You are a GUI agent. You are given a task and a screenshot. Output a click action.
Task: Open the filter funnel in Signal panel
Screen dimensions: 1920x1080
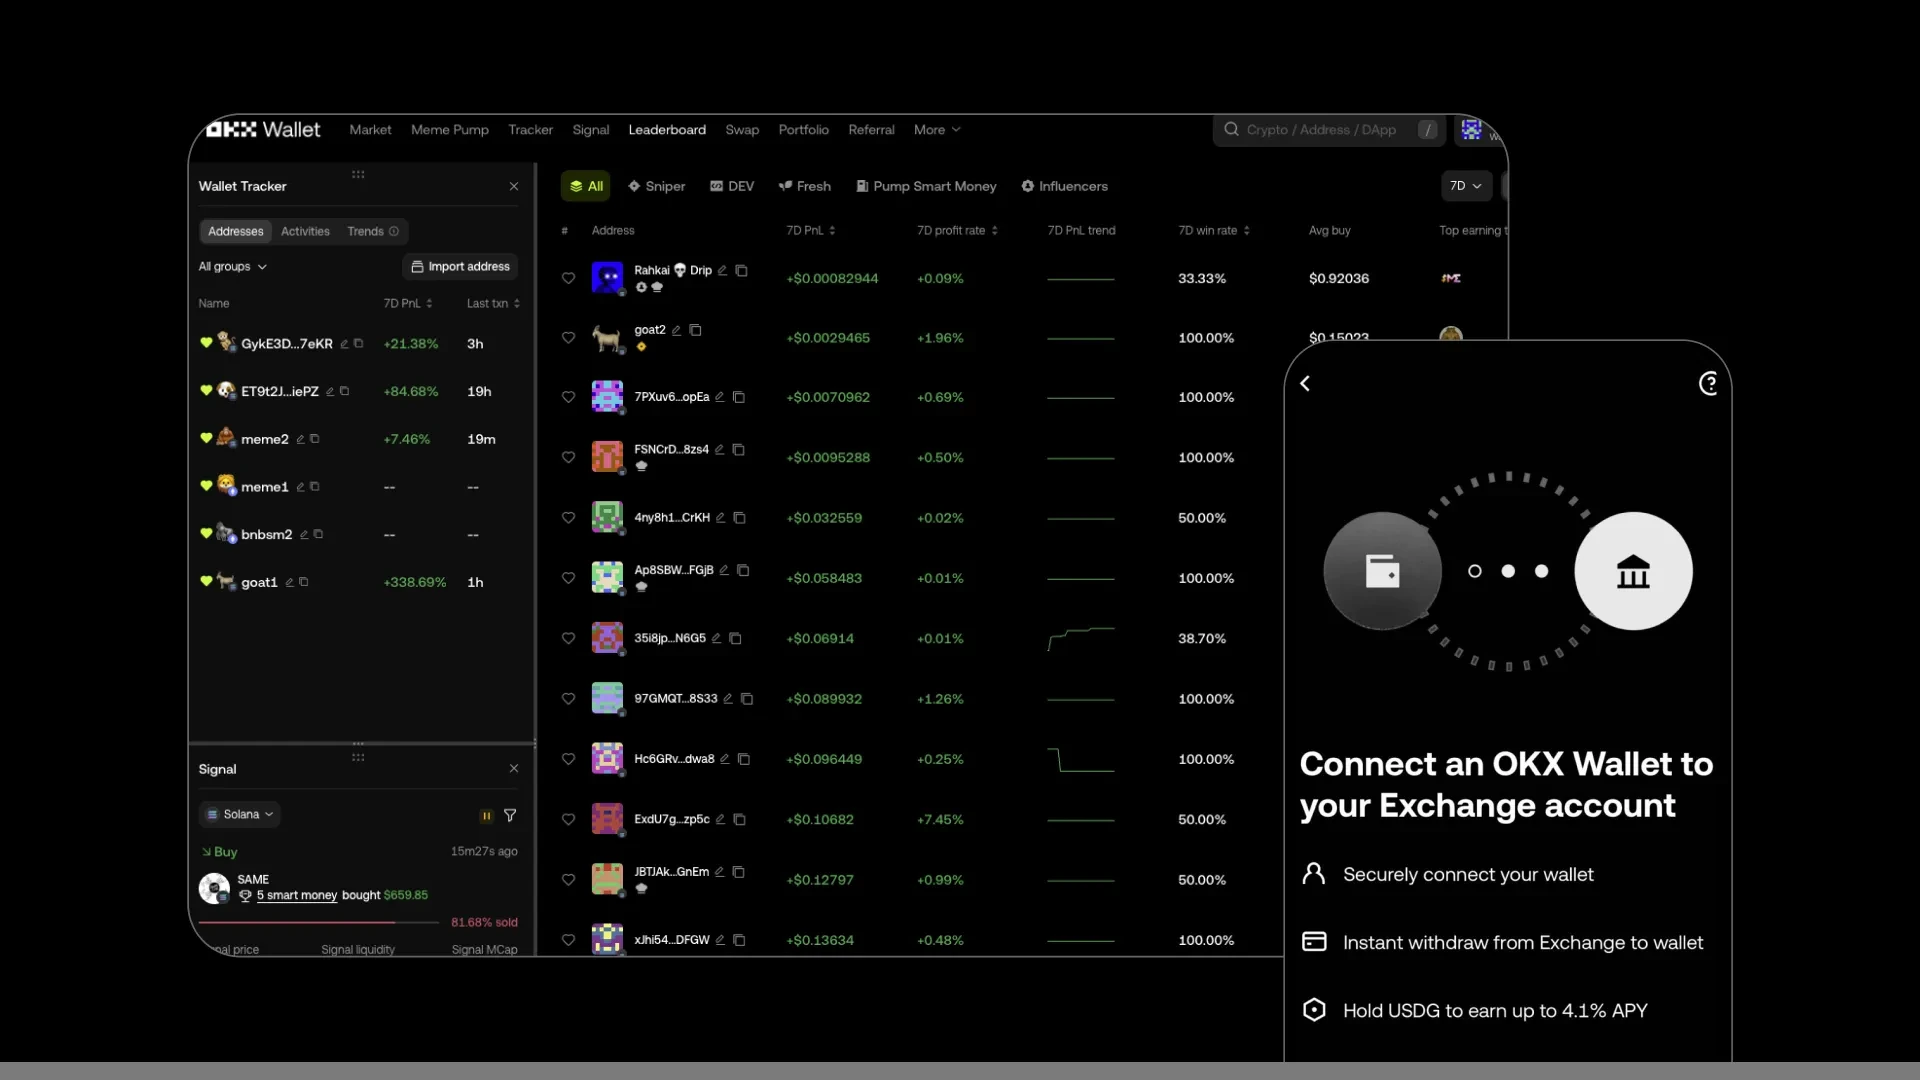tap(511, 815)
